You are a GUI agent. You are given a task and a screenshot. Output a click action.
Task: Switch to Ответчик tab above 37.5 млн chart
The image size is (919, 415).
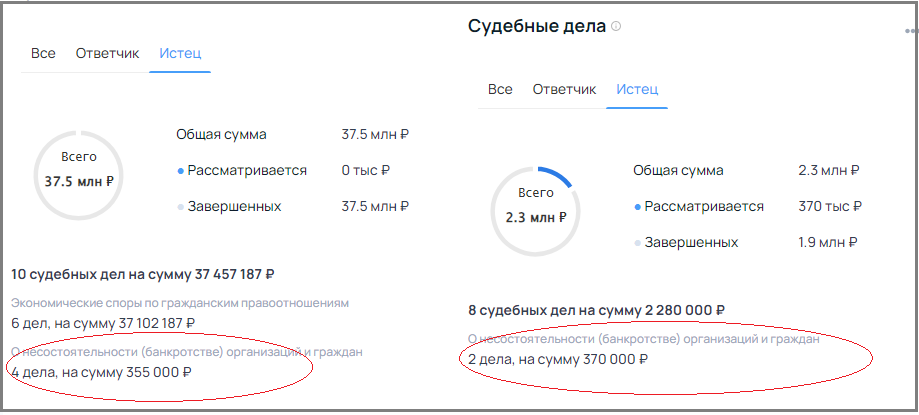107,53
